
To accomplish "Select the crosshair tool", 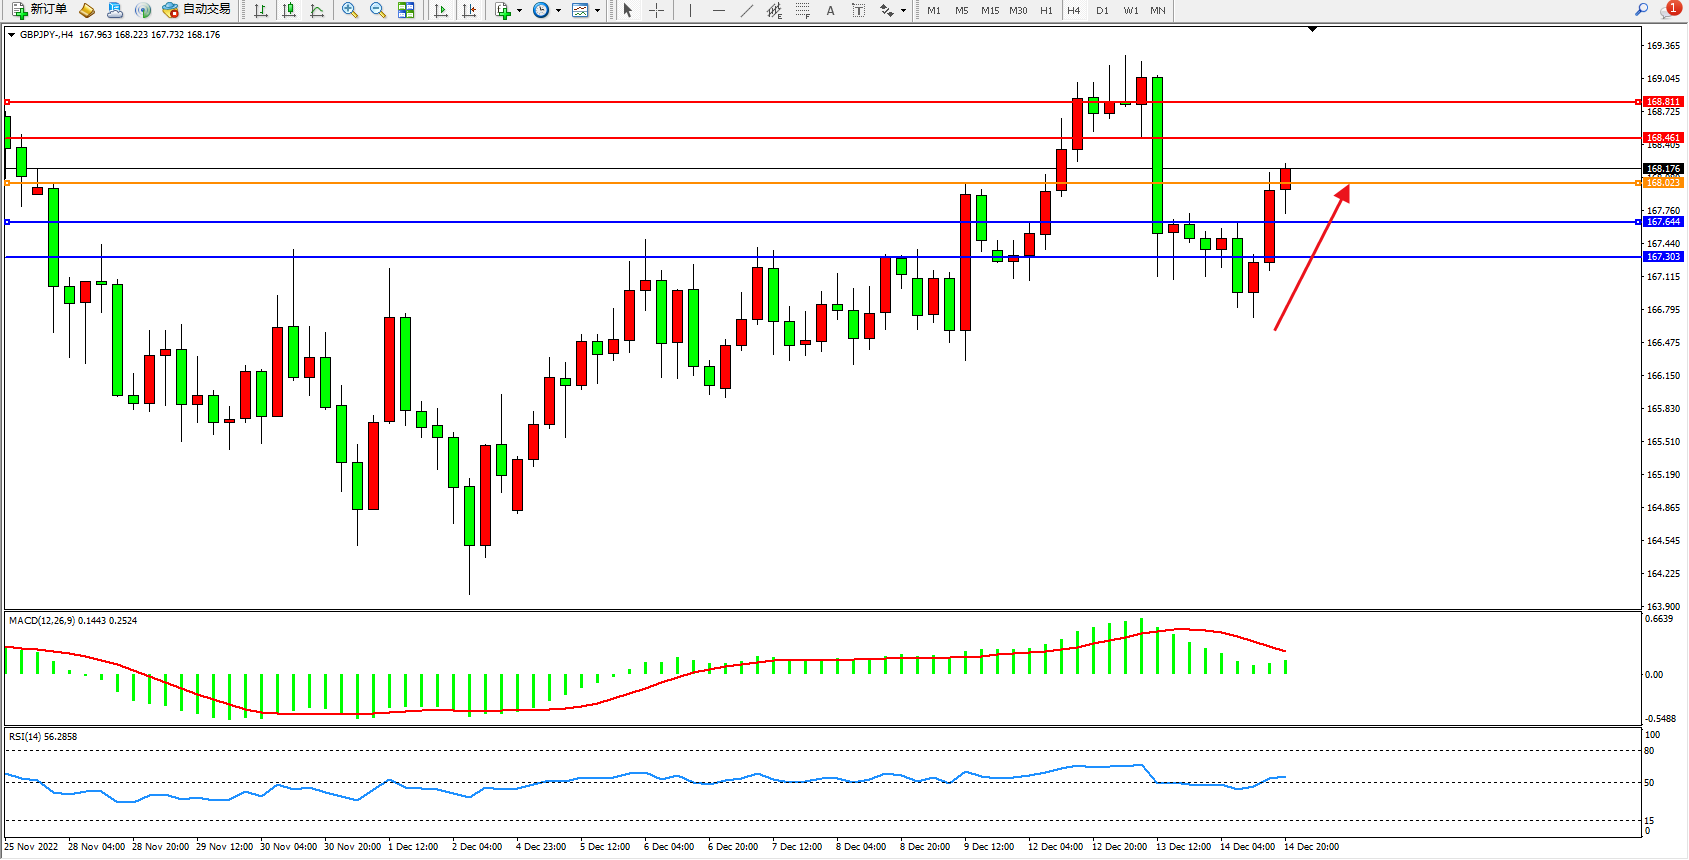I will [657, 10].
